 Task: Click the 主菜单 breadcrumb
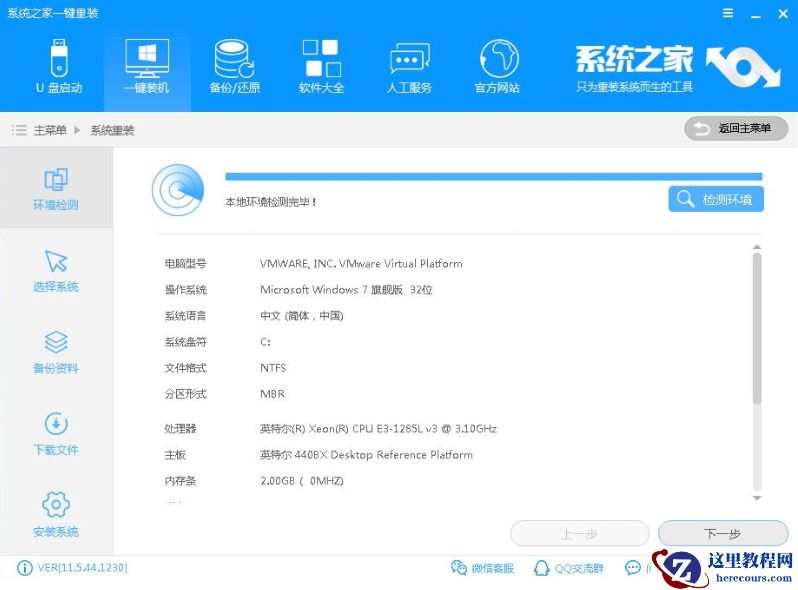(50, 130)
